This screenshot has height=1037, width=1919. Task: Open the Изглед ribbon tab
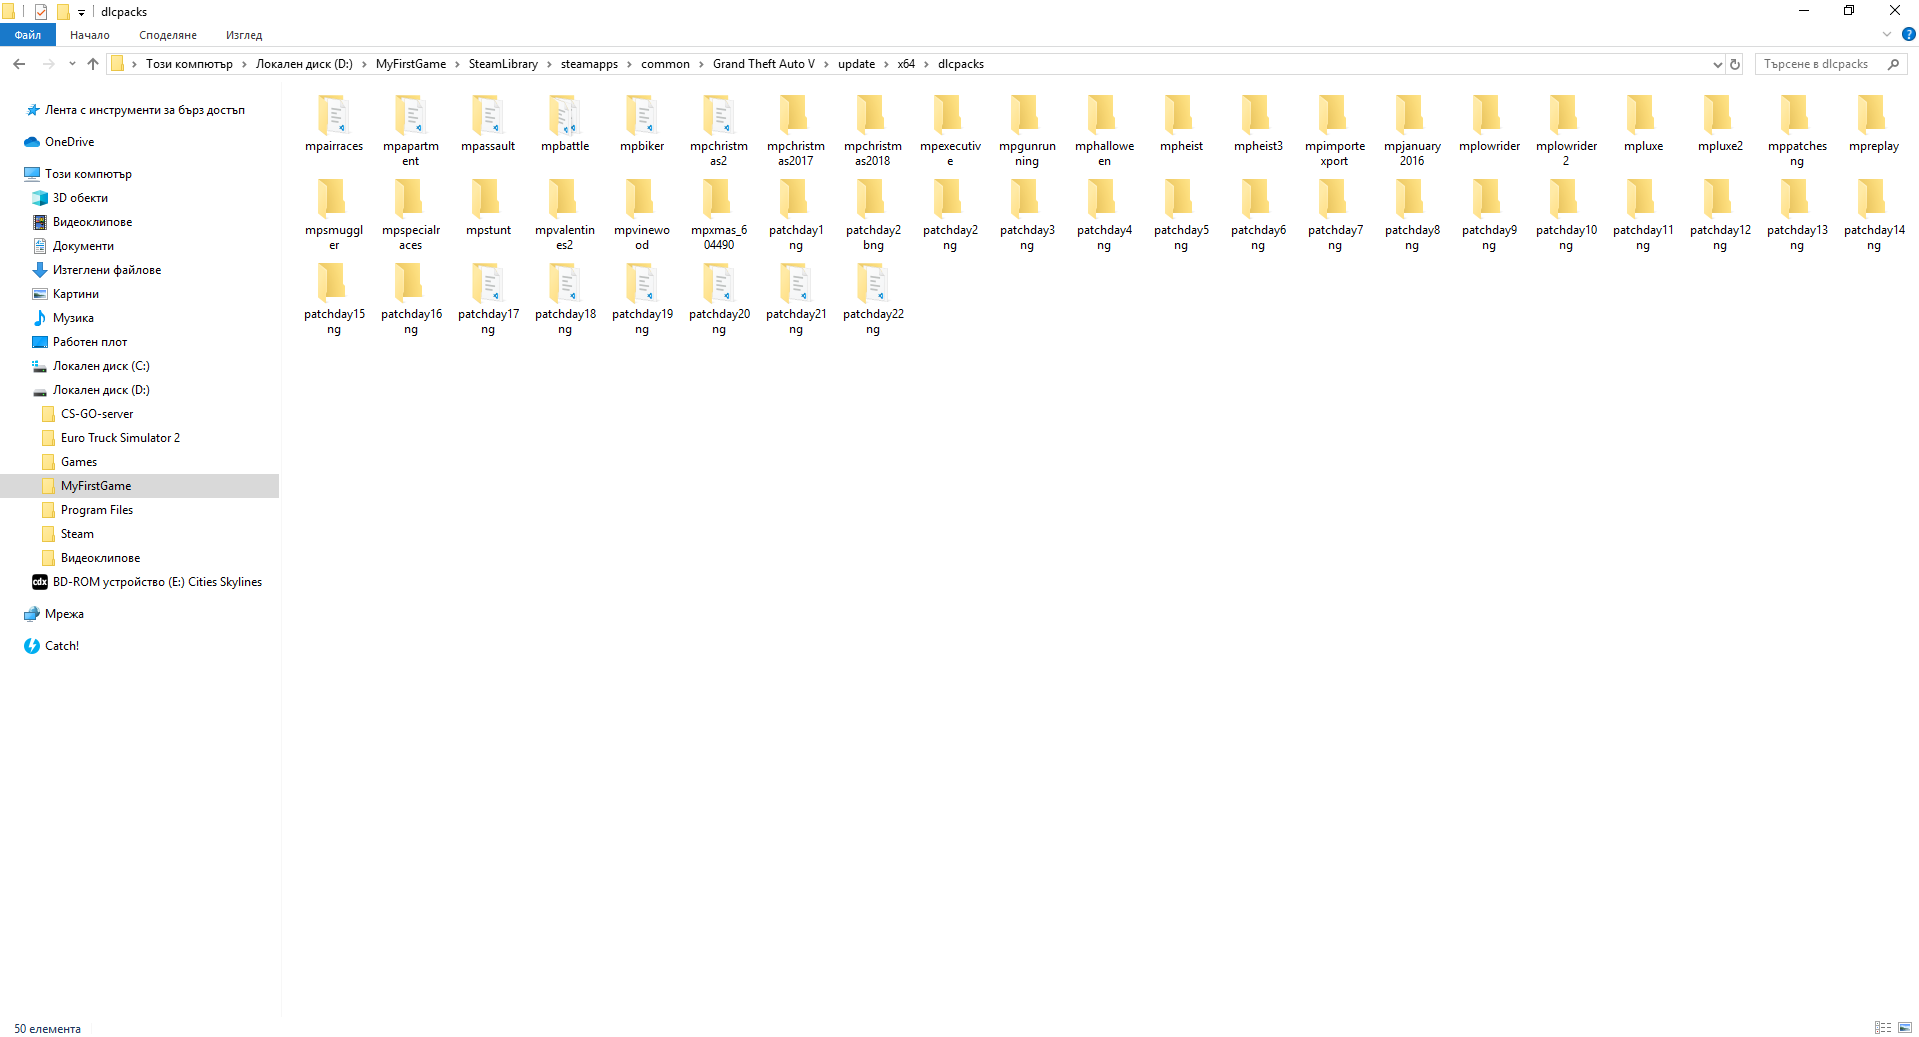[x=244, y=35]
